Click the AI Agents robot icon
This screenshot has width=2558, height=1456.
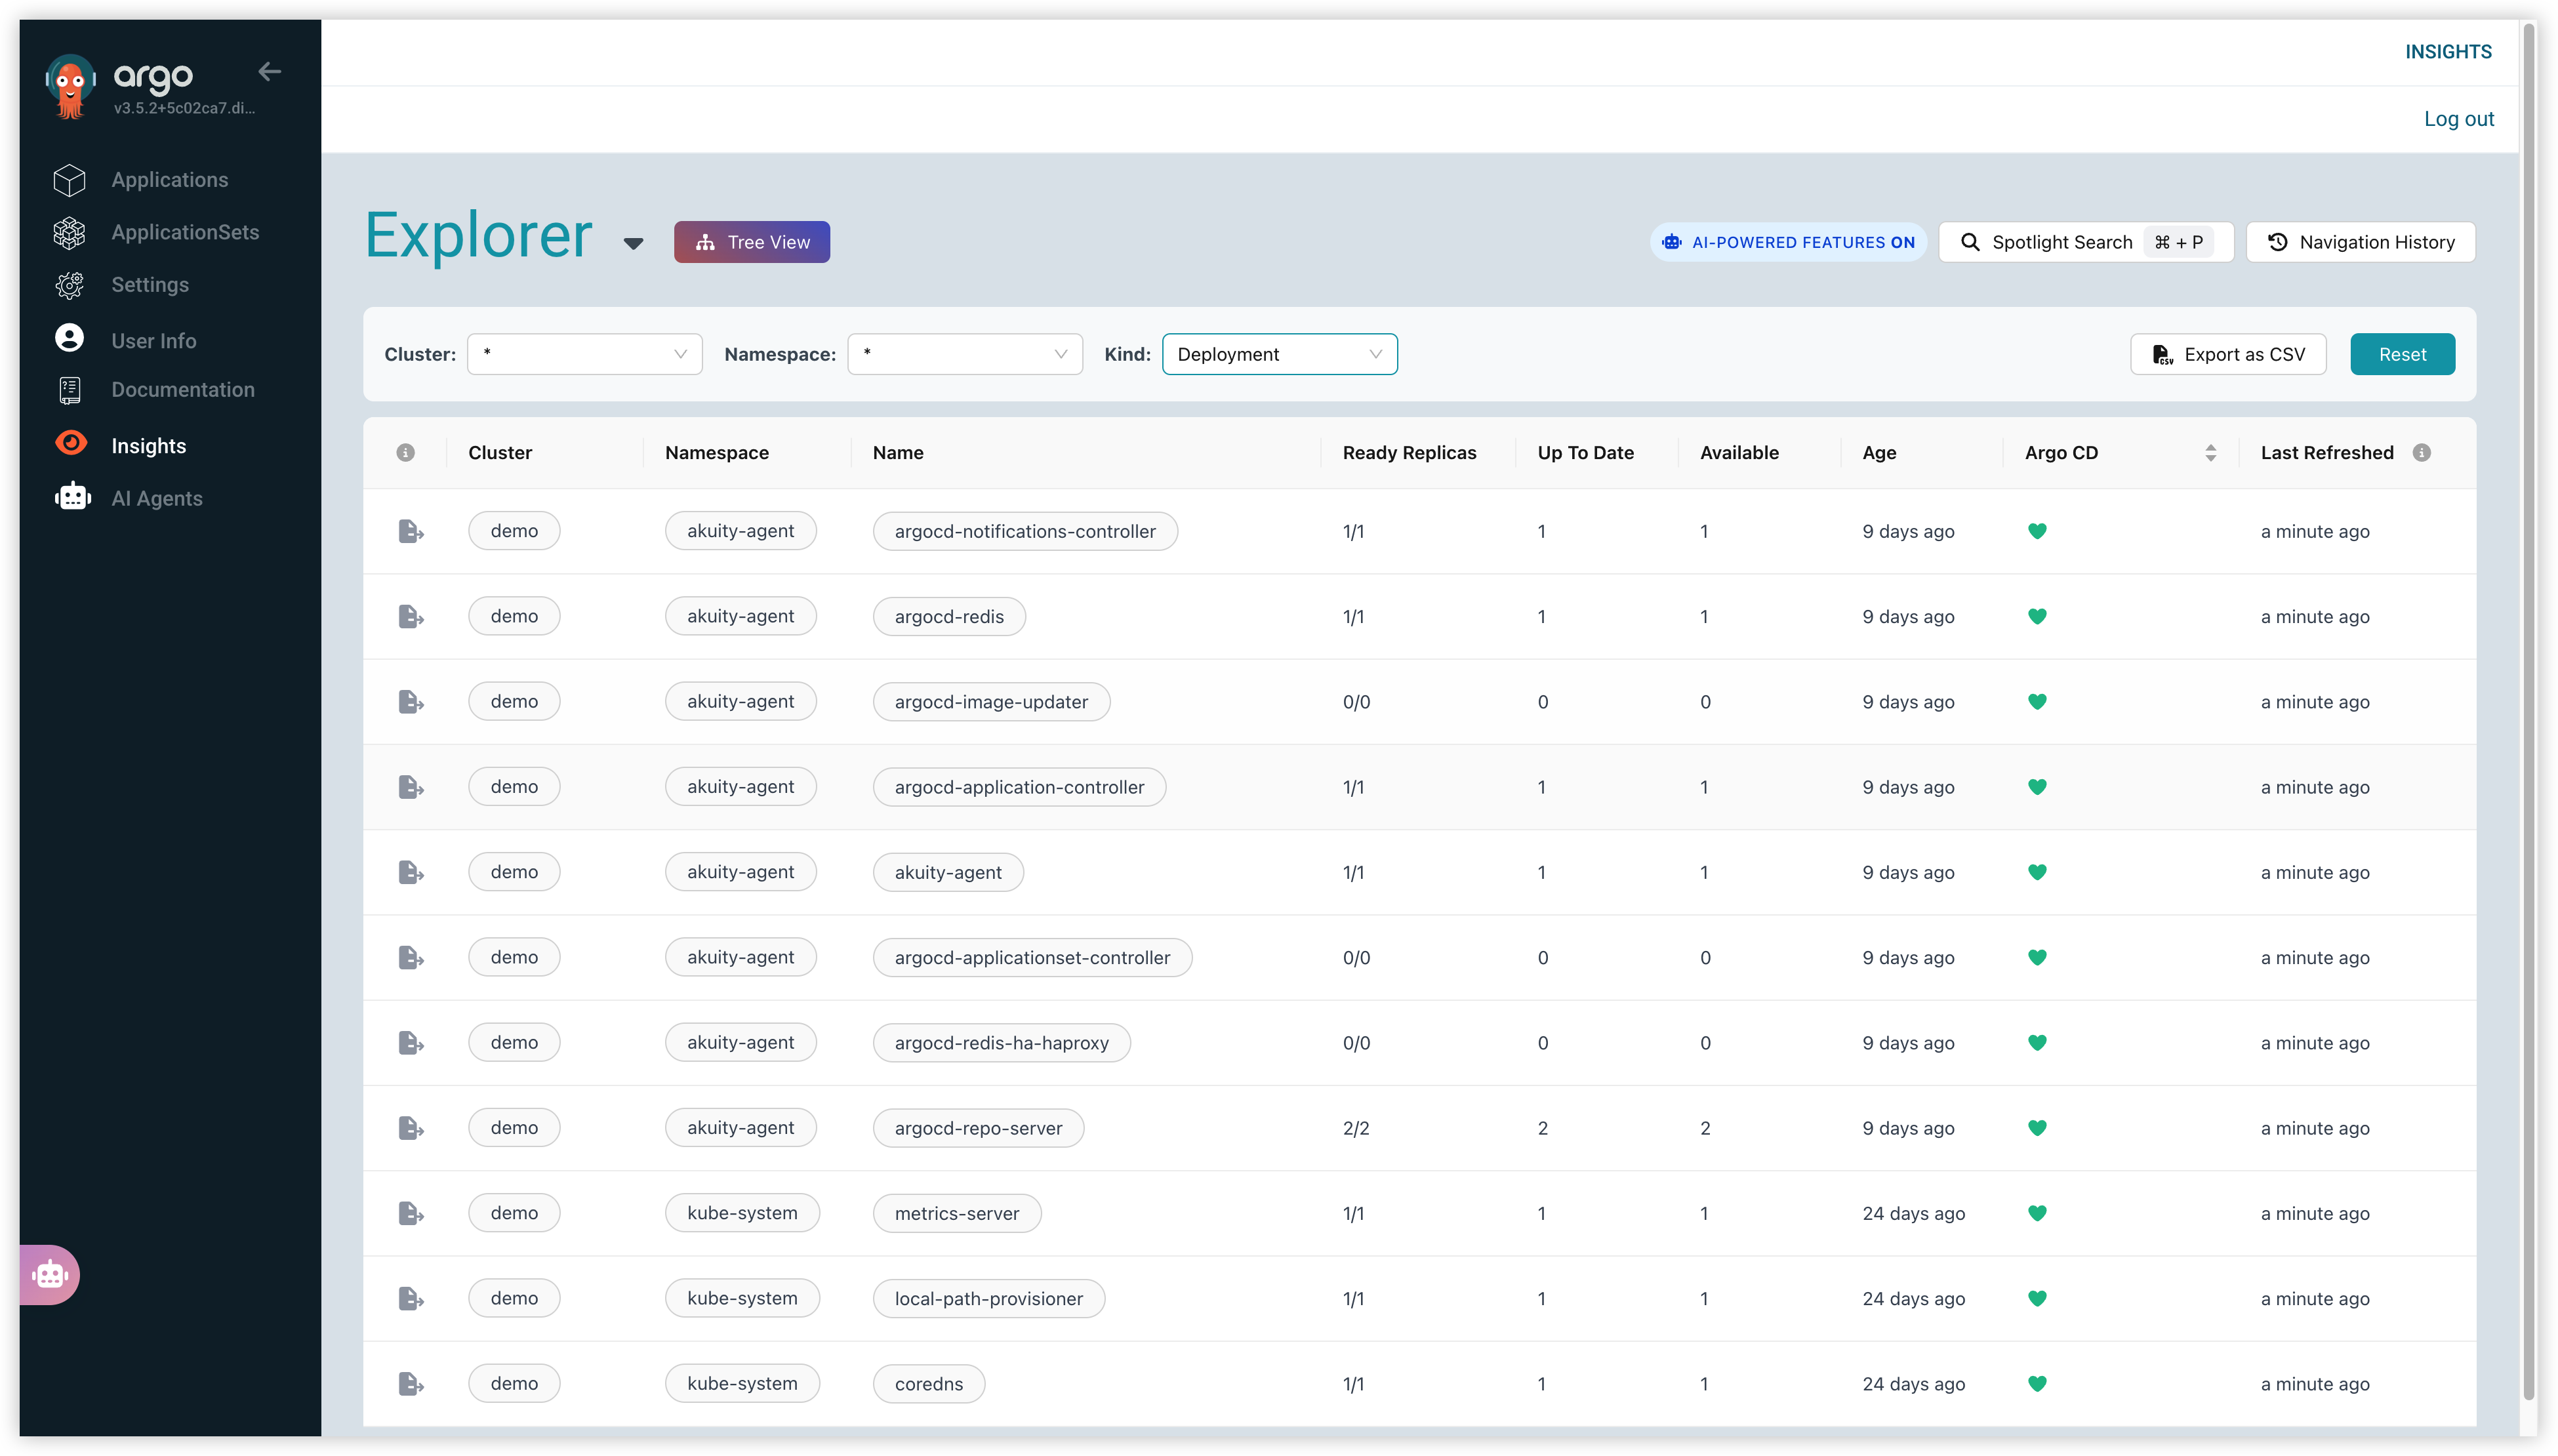pos(72,497)
